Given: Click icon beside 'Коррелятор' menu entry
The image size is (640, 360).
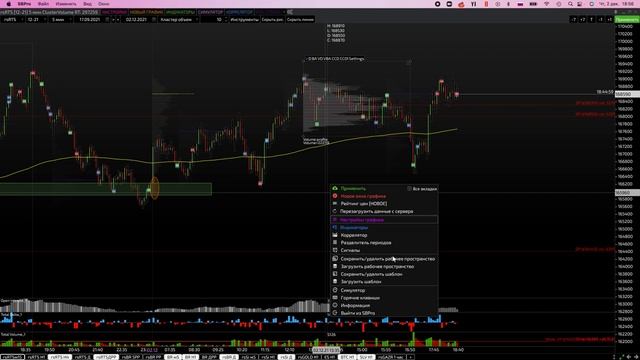Looking at the screenshot, I should pyautogui.click(x=335, y=235).
